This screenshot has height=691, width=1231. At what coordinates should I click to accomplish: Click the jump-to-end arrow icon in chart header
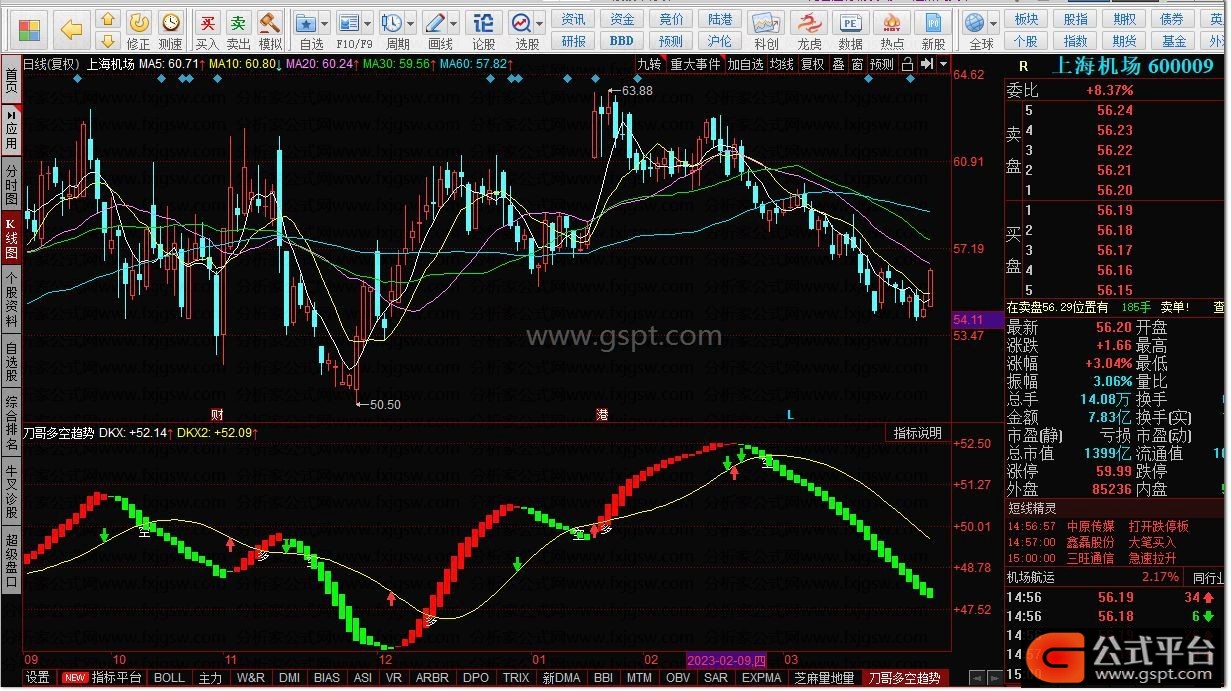click(927, 64)
